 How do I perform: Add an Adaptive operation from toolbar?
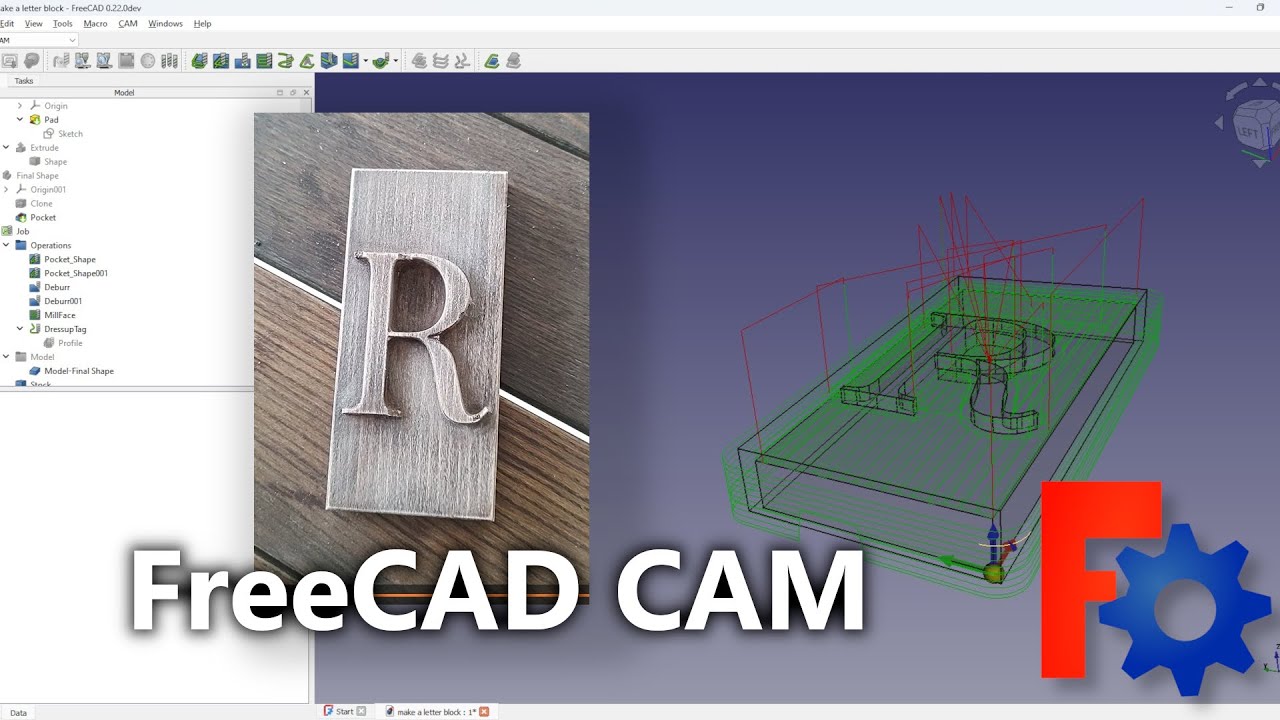point(307,61)
